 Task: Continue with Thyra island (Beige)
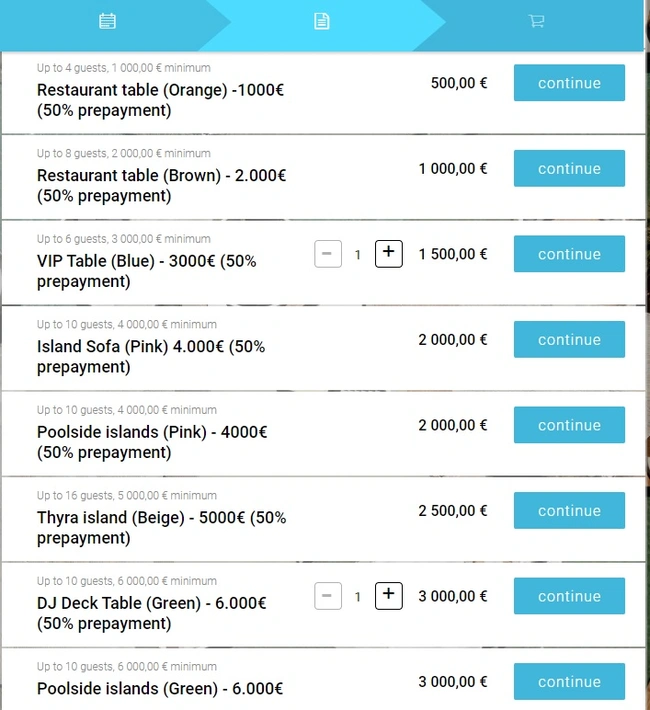coord(569,511)
